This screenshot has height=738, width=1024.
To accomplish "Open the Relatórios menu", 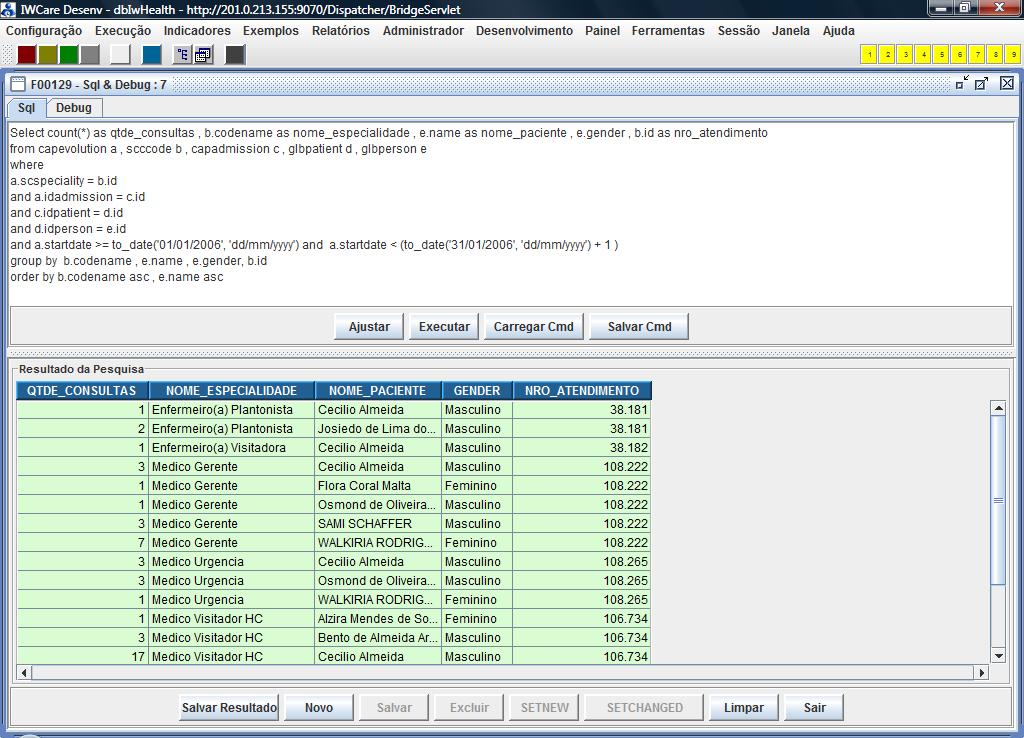I will tap(341, 31).
